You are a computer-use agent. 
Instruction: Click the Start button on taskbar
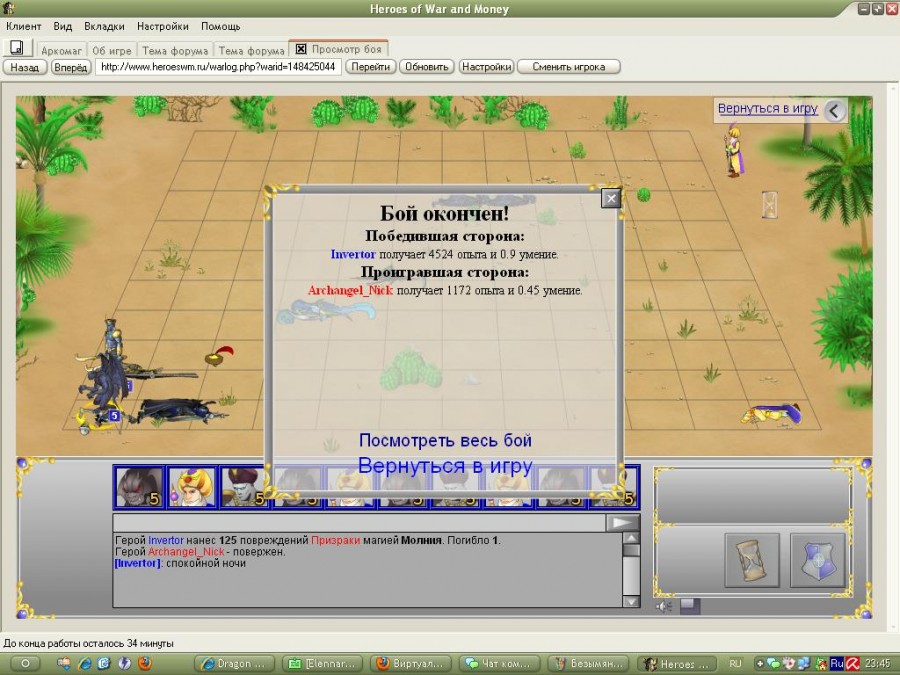coord(24,664)
